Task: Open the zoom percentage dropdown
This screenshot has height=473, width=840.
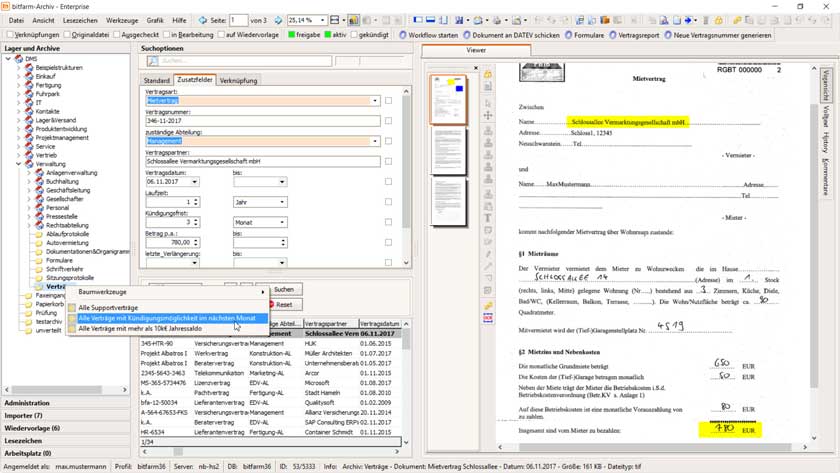Action: (x=322, y=20)
